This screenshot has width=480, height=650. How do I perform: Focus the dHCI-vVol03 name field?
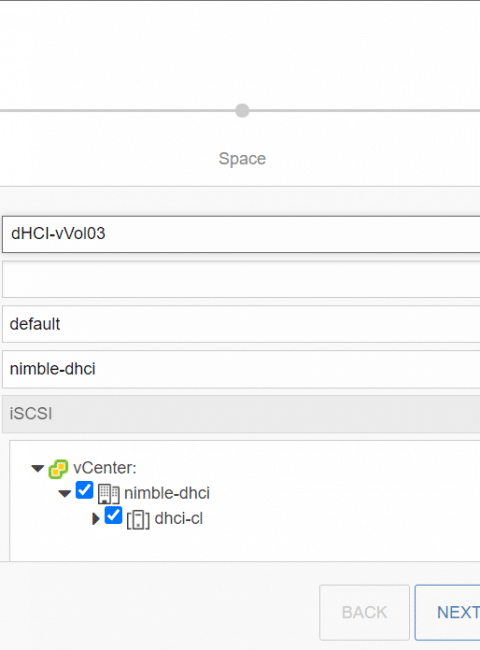pyautogui.click(x=241, y=234)
